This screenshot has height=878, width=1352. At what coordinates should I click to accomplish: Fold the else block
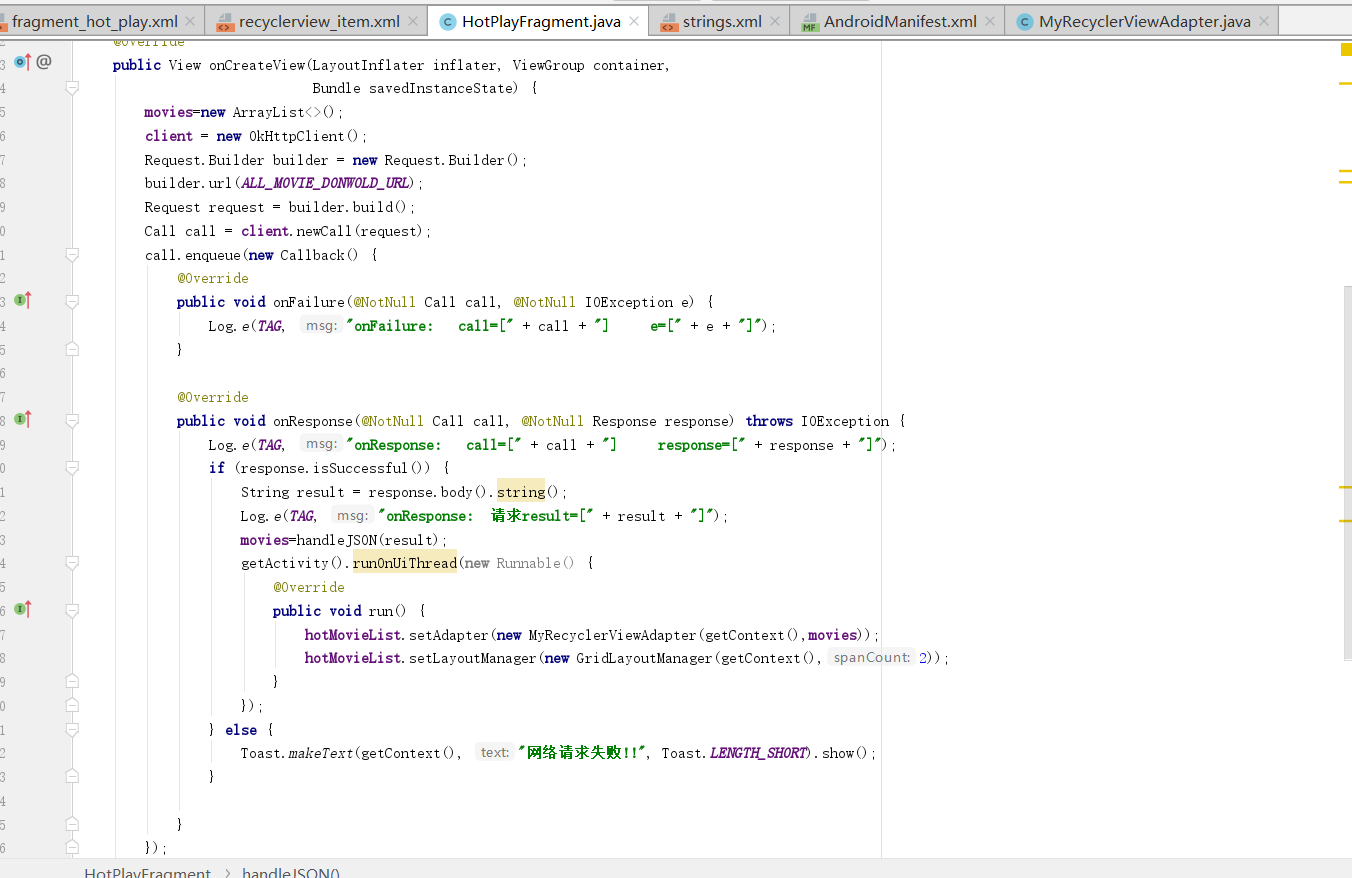(x=72, y=730)
